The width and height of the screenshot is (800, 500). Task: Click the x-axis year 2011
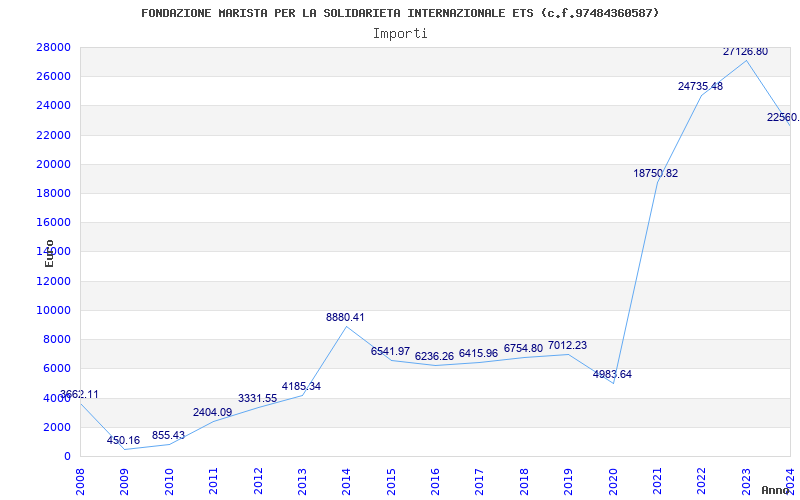coord(213,481)
